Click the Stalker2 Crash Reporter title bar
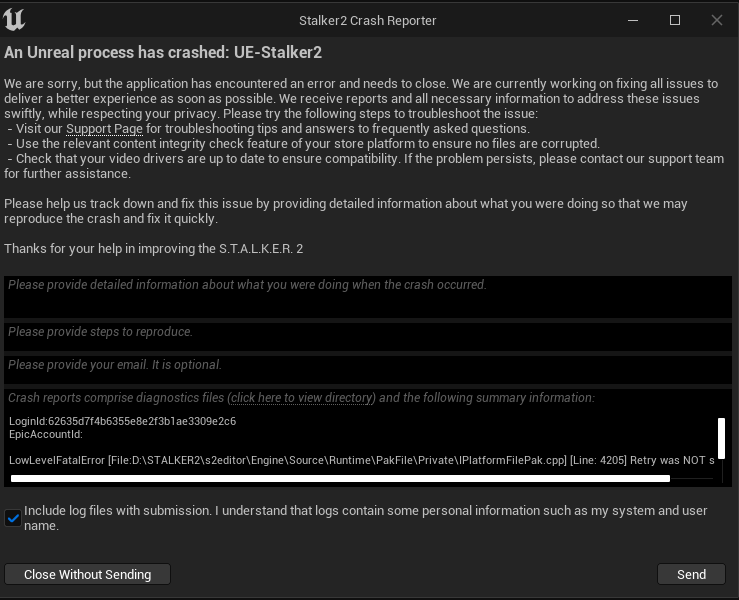 (x=368, y=20)
